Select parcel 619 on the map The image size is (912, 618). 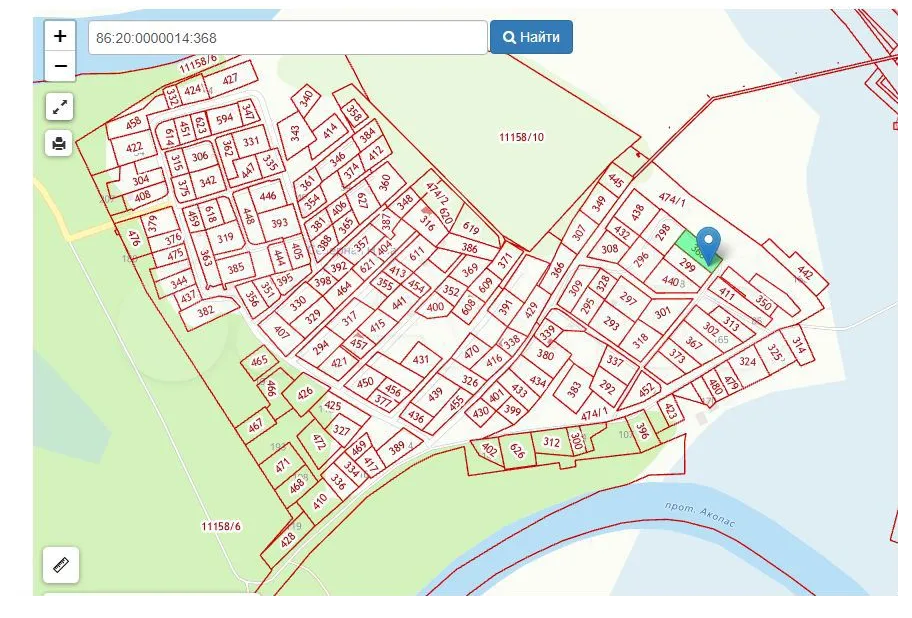point(471,229)
